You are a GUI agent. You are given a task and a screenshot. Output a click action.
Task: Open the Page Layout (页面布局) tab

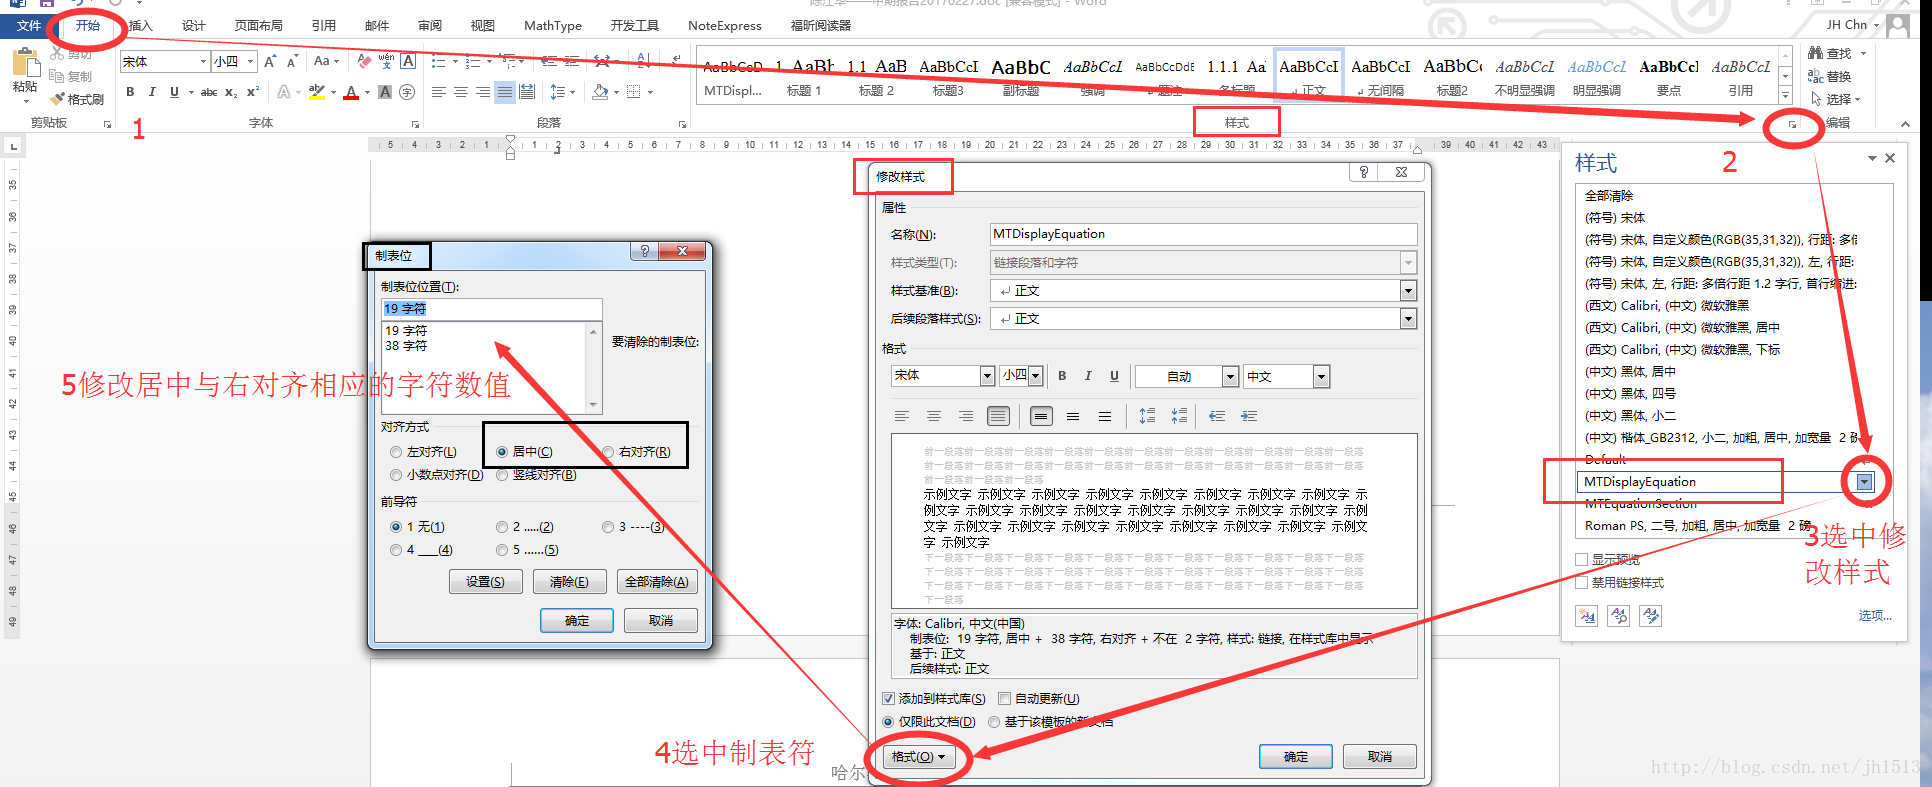coord(259,26)
